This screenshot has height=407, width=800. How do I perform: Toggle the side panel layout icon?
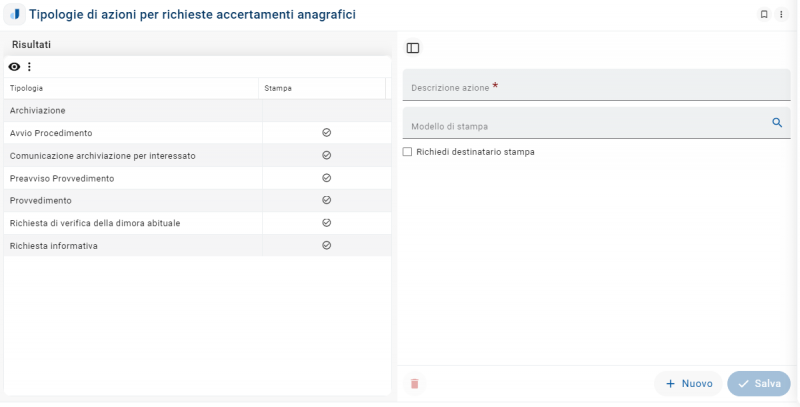413,48
